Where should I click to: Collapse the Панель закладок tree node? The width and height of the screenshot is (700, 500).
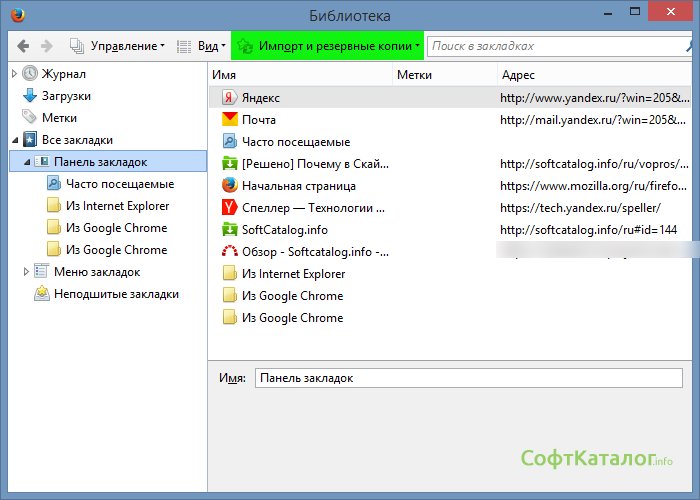27,162
